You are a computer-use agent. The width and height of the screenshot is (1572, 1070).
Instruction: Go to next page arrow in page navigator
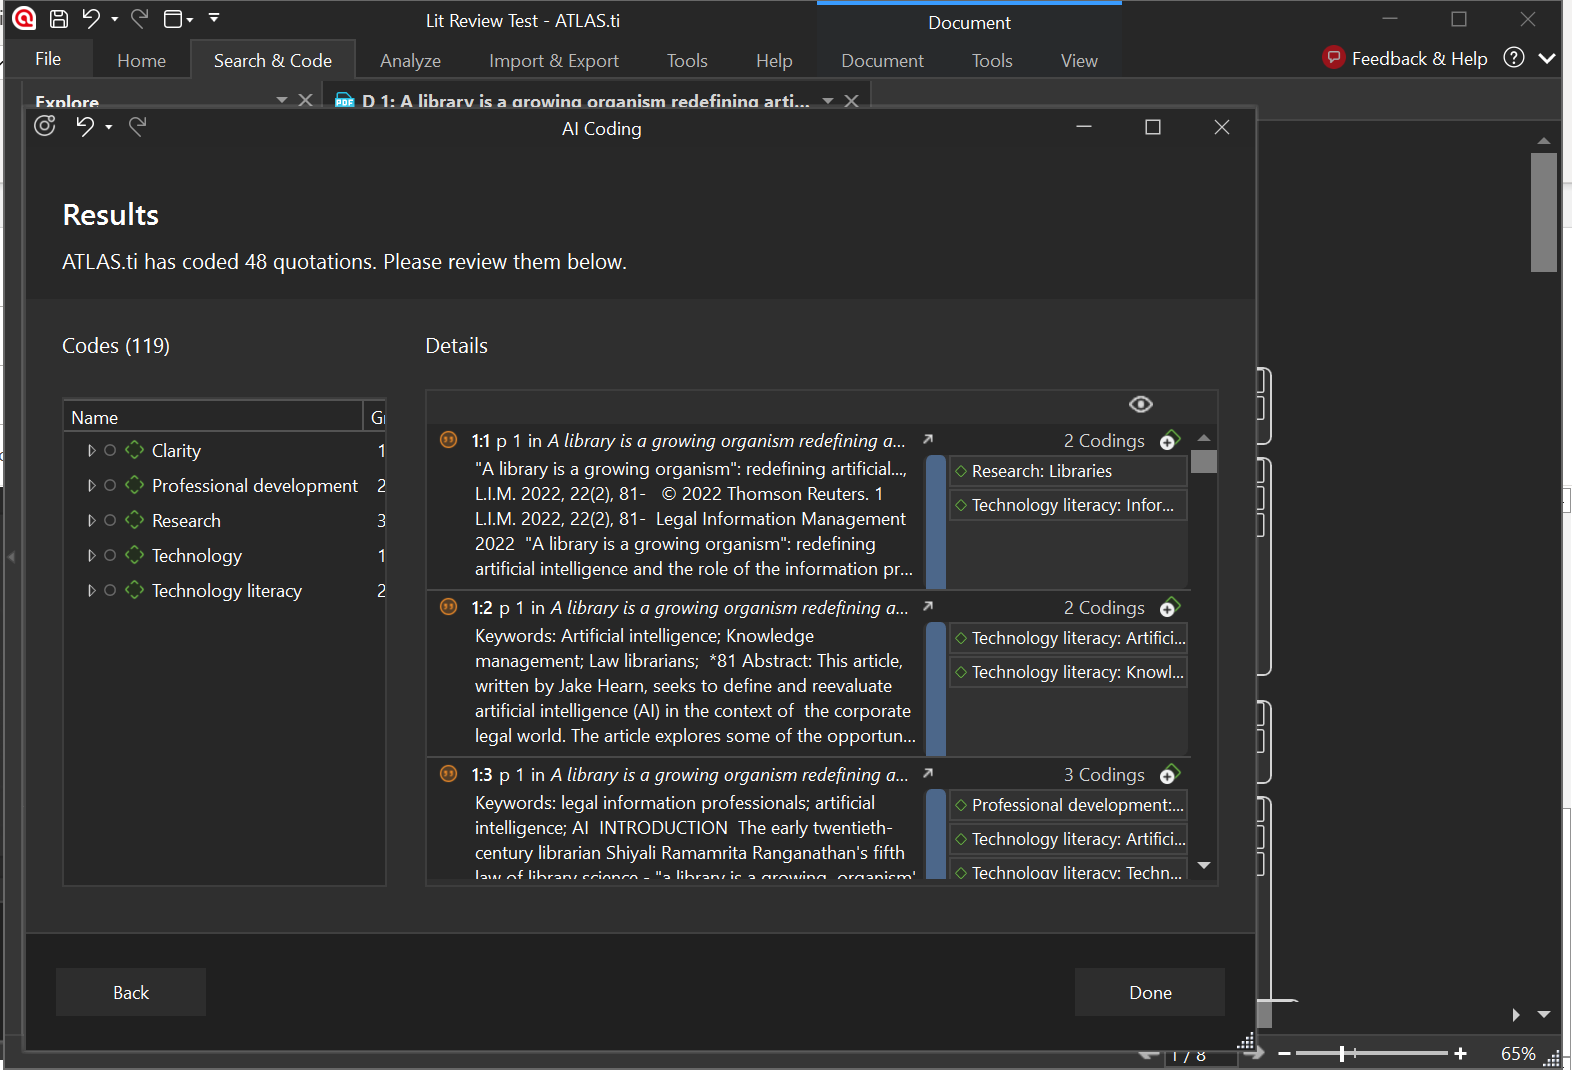click(x=1254, y=1053)
